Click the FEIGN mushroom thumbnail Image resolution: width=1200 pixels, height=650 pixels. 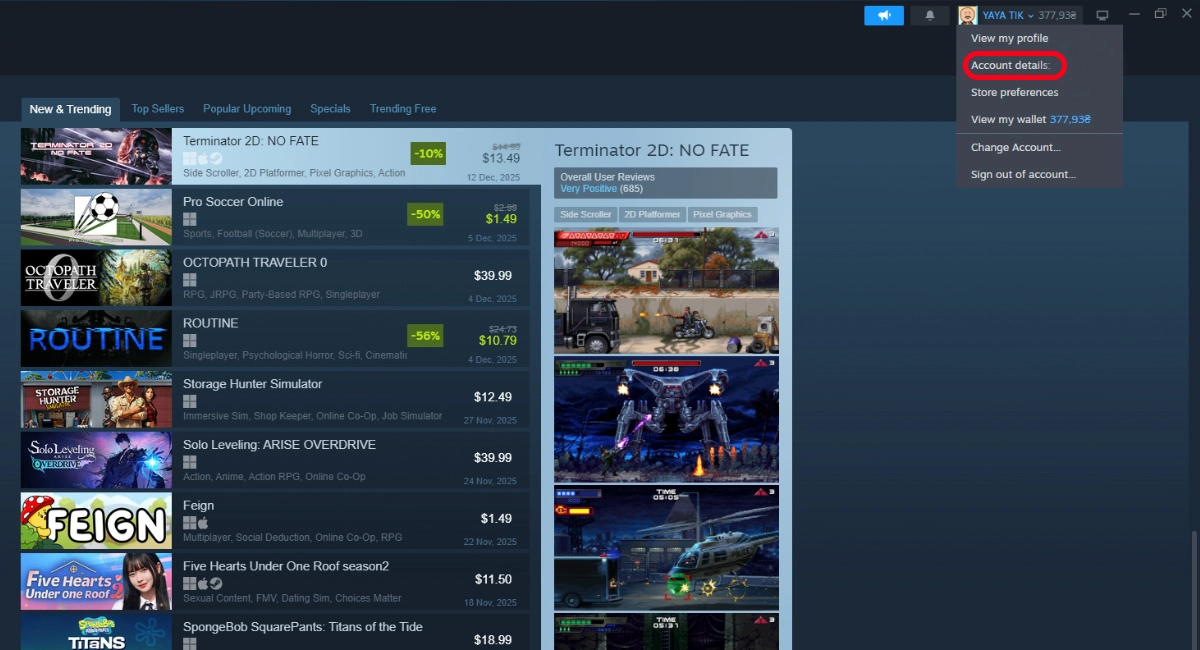click(96, 521)
